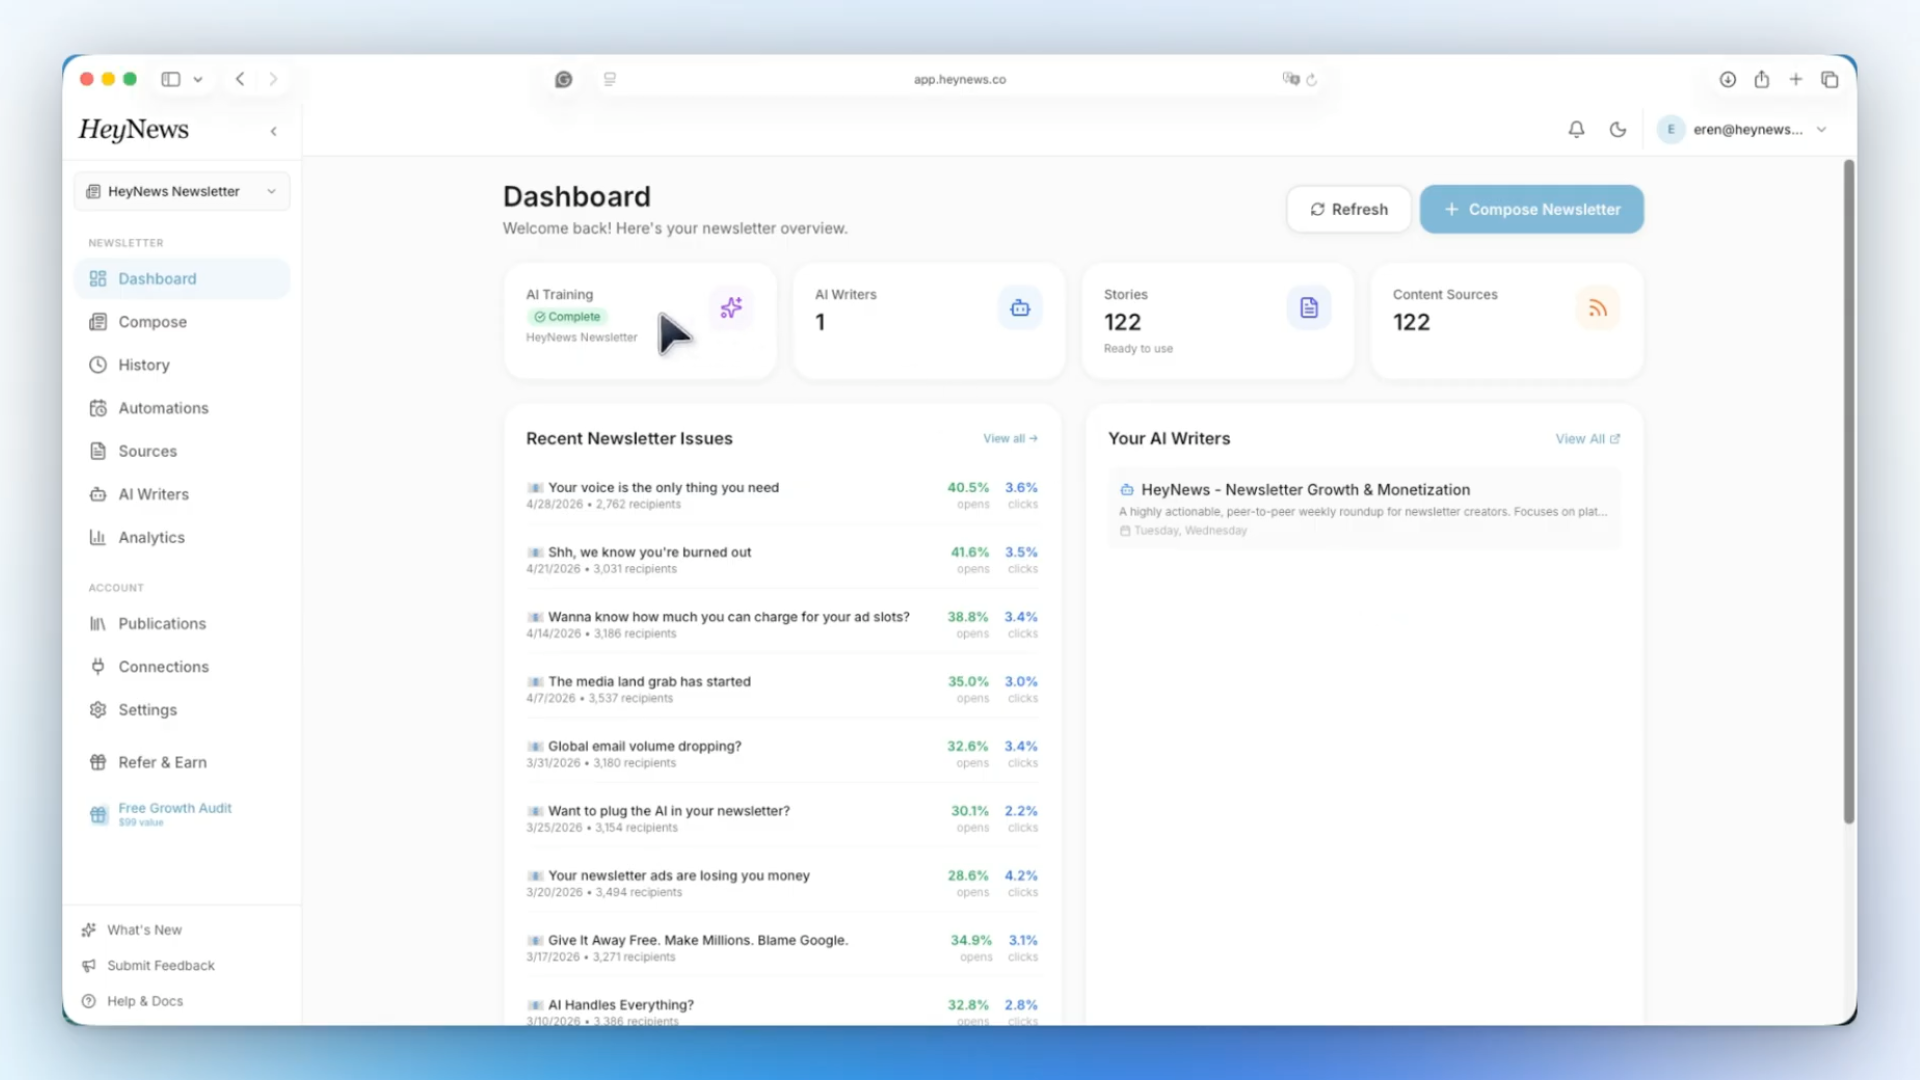Open Safari downloads icon
This screenshot has height=1080, width=1920.
point(1727,79)
